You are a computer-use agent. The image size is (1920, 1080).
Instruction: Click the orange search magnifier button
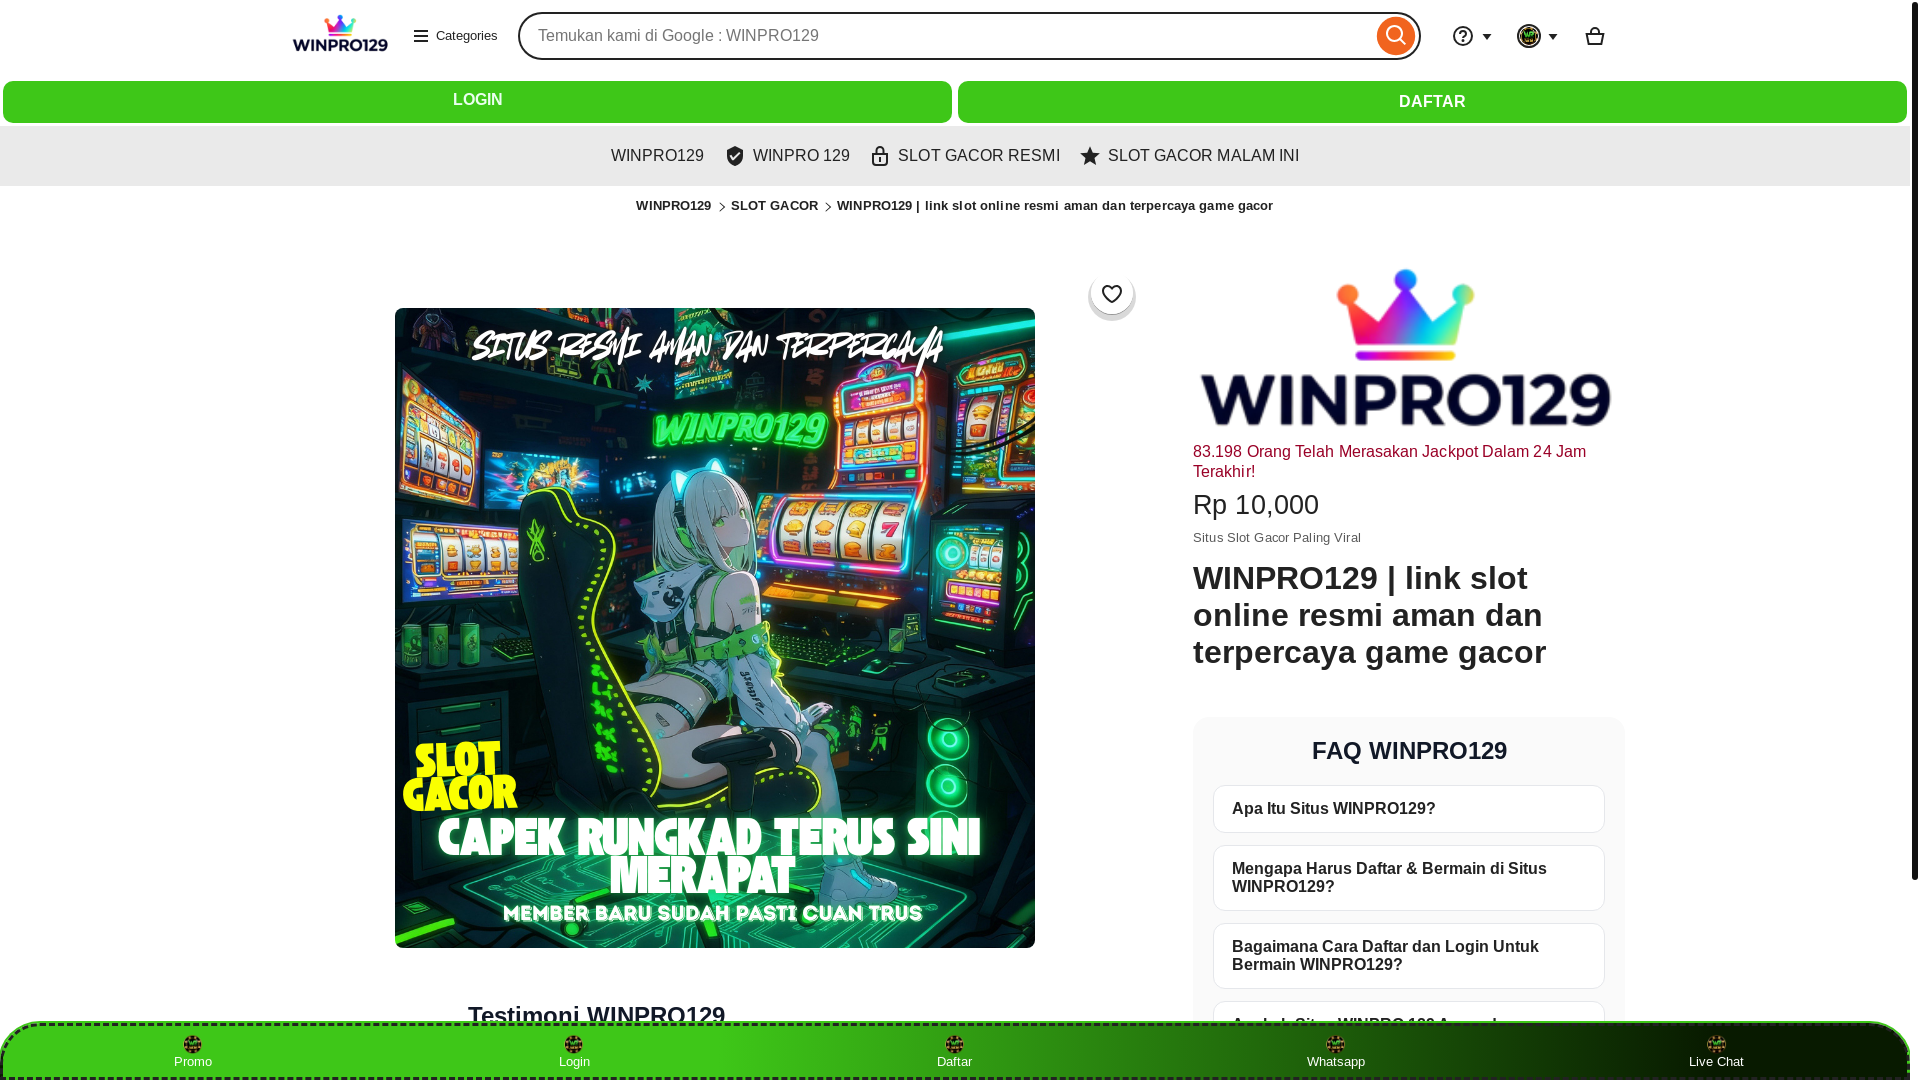point(1396,36)
